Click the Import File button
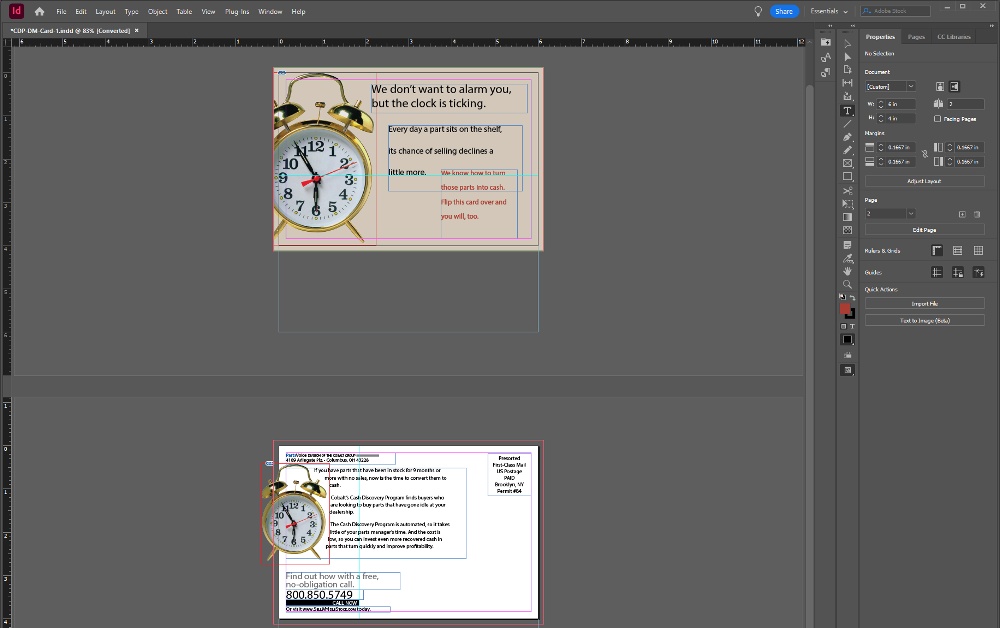 [x=924, y=304]
